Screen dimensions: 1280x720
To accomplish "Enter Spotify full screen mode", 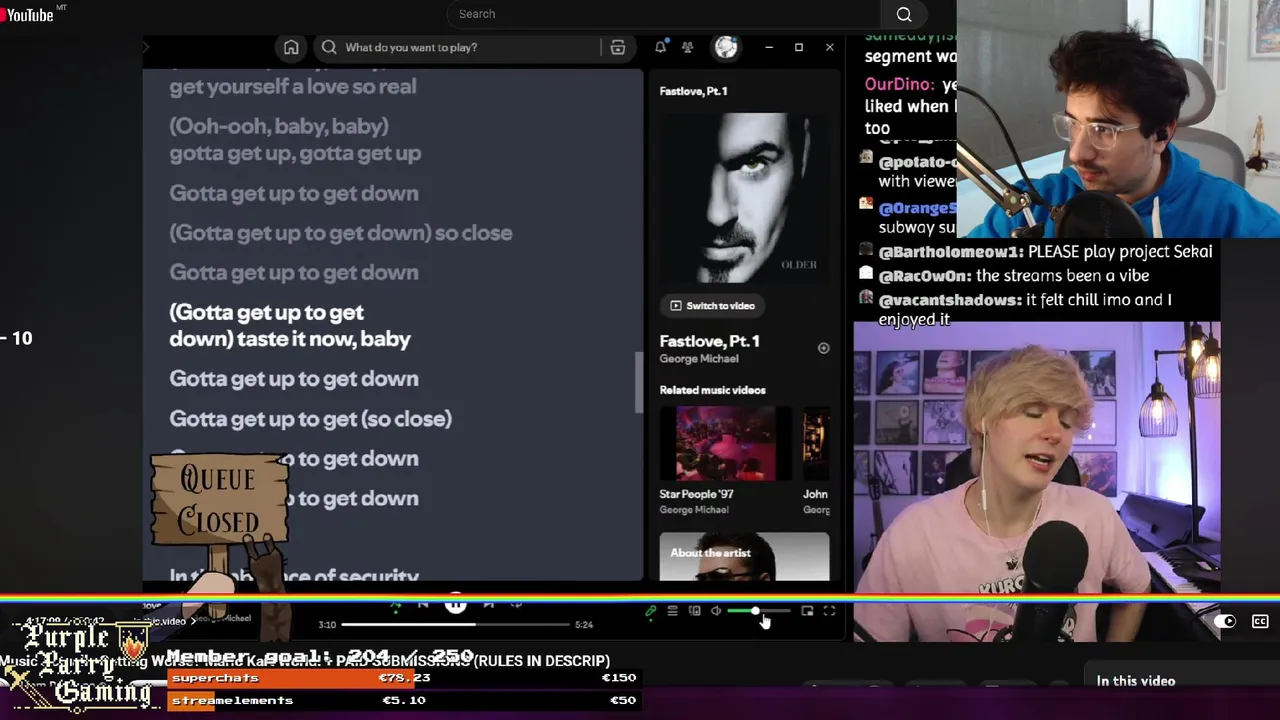I will pos(829,611).
